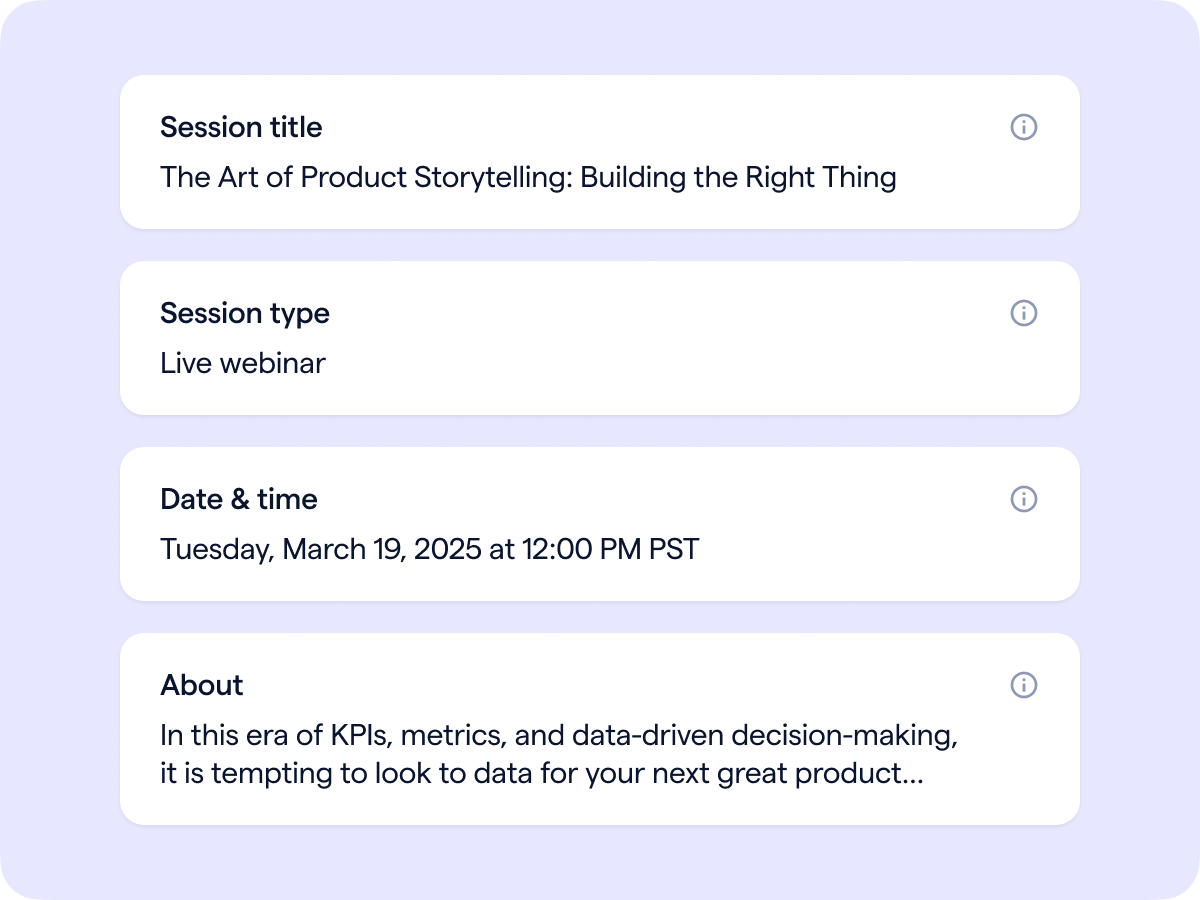This screenshot has height=900, width=1200.
Task: Select the Date & time label
Action: point(238,499)
